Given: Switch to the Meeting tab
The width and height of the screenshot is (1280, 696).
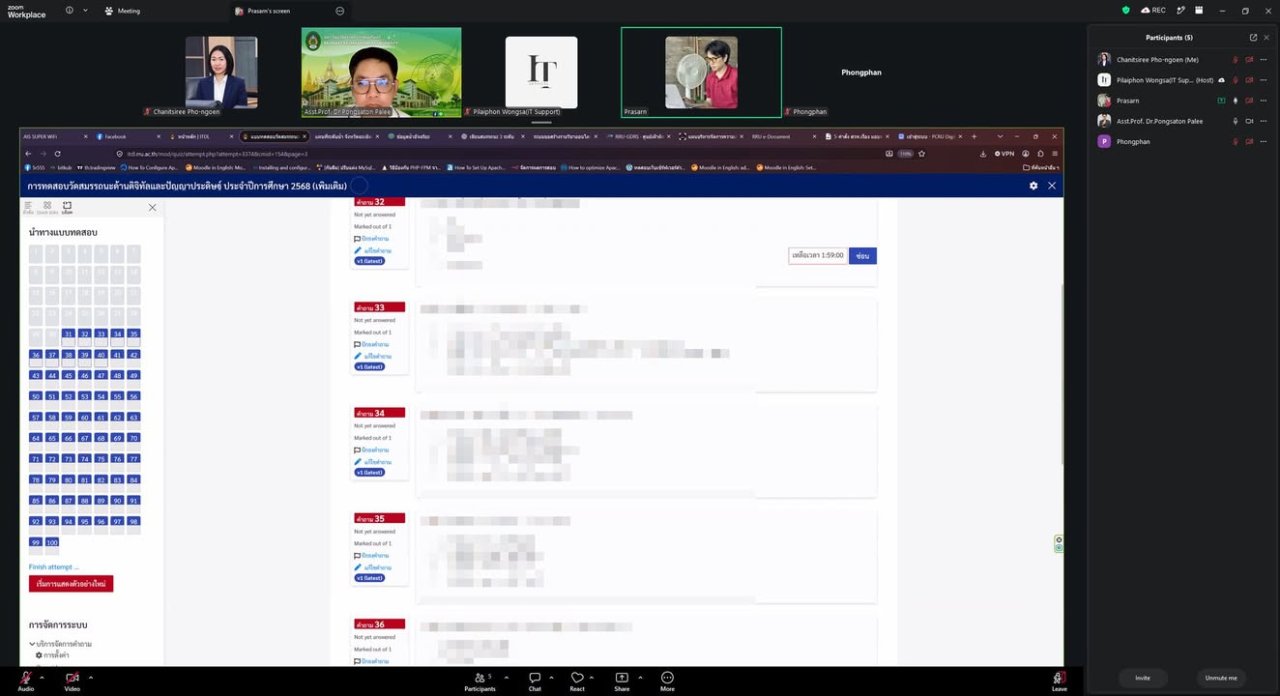Looking at the screenshot, I should pyautogui.click(x=122, y=11).
